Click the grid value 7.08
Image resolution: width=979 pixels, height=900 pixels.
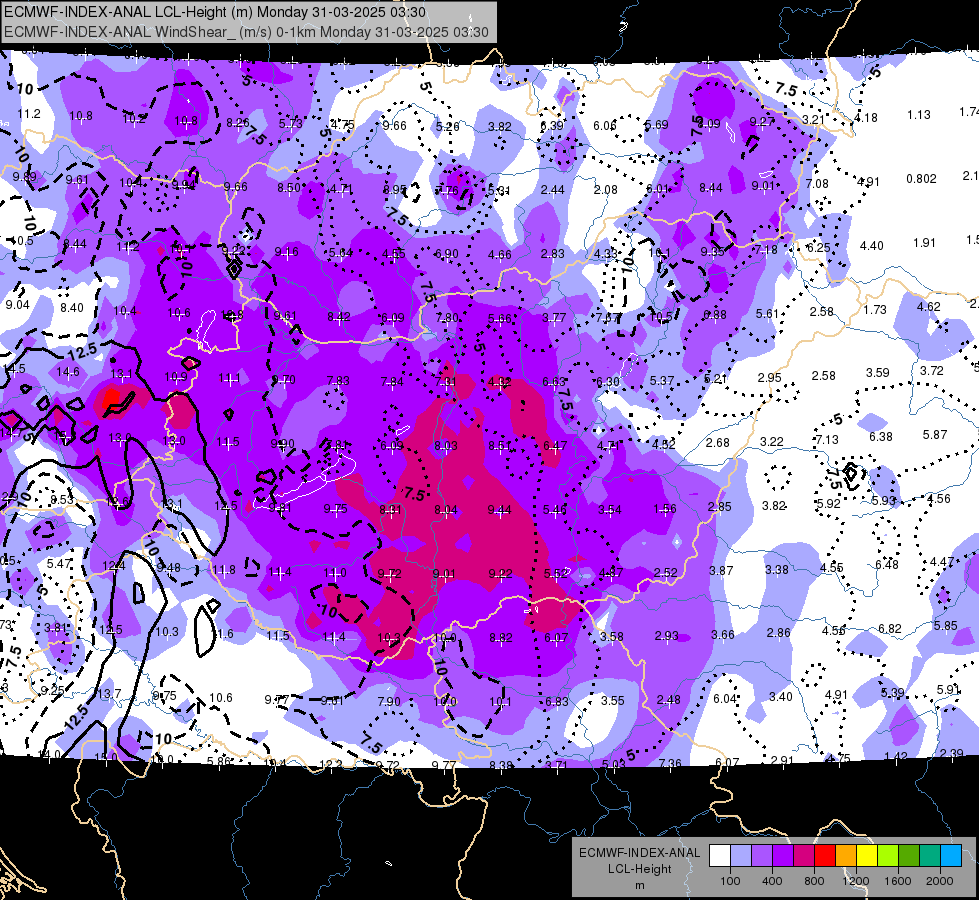817,184
